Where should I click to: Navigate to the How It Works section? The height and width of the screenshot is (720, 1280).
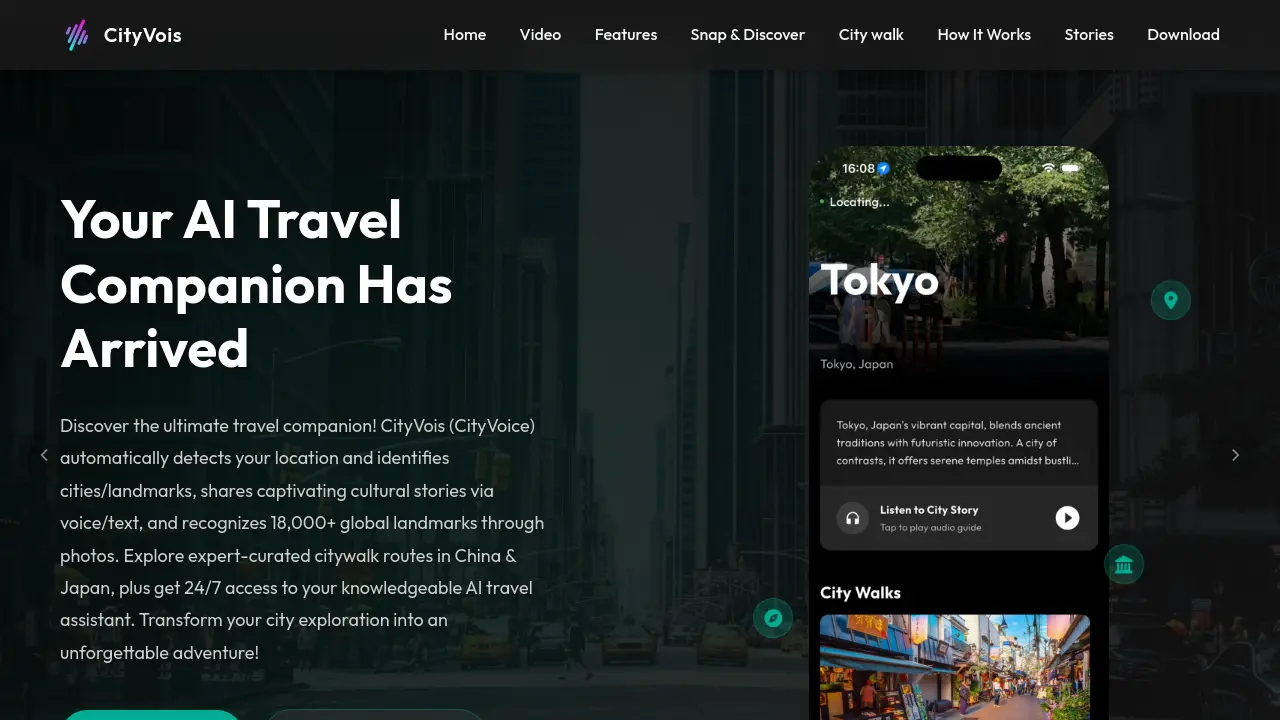984,35
